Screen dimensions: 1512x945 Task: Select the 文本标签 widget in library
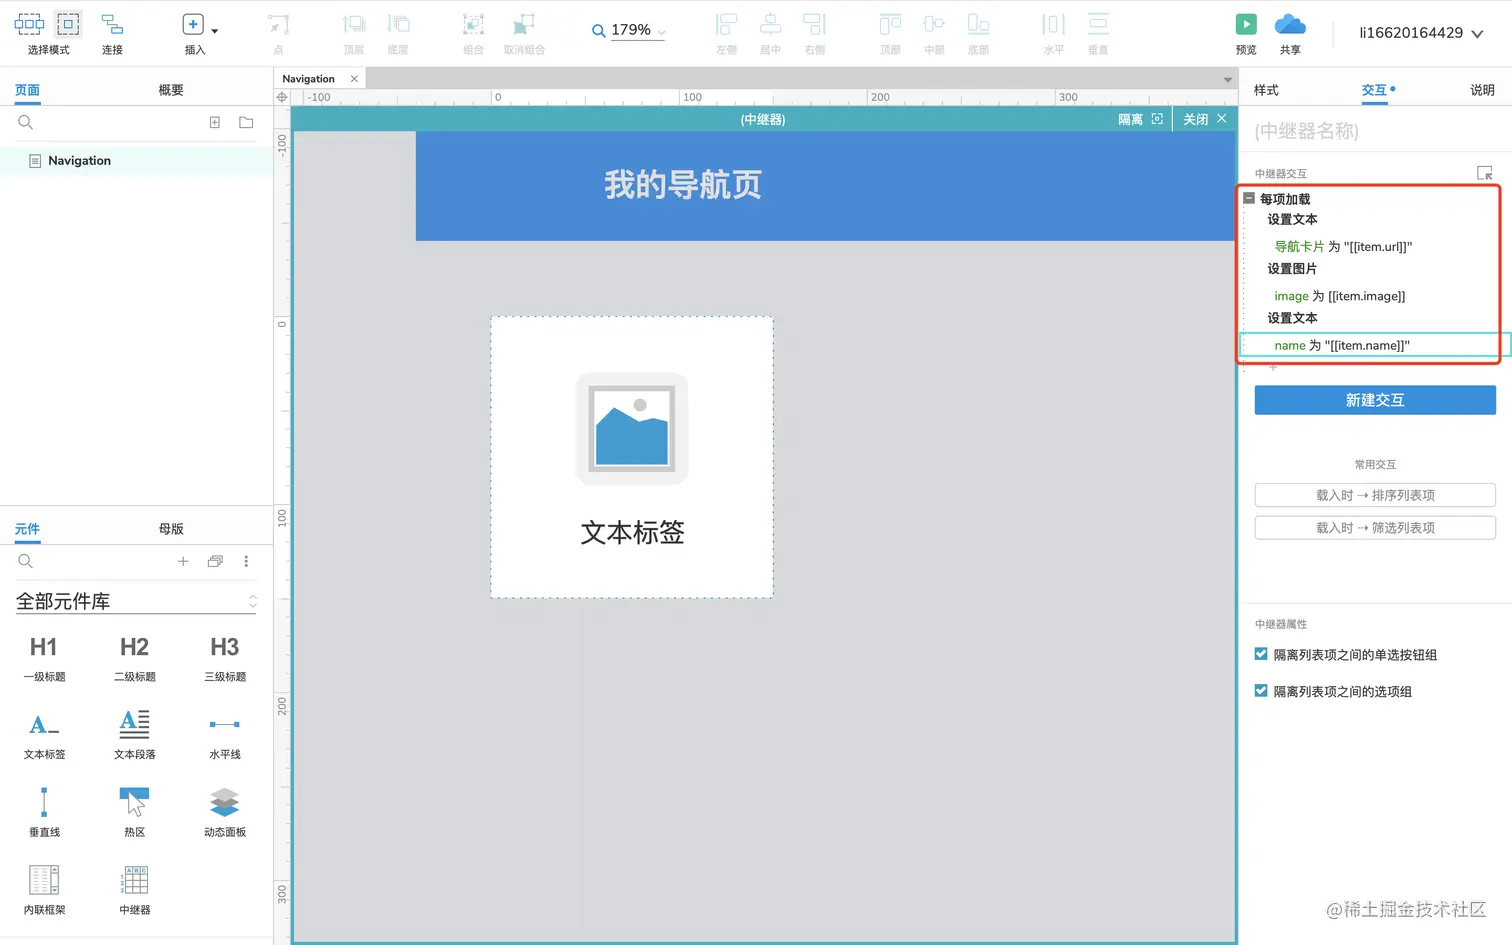click(44, 735)
